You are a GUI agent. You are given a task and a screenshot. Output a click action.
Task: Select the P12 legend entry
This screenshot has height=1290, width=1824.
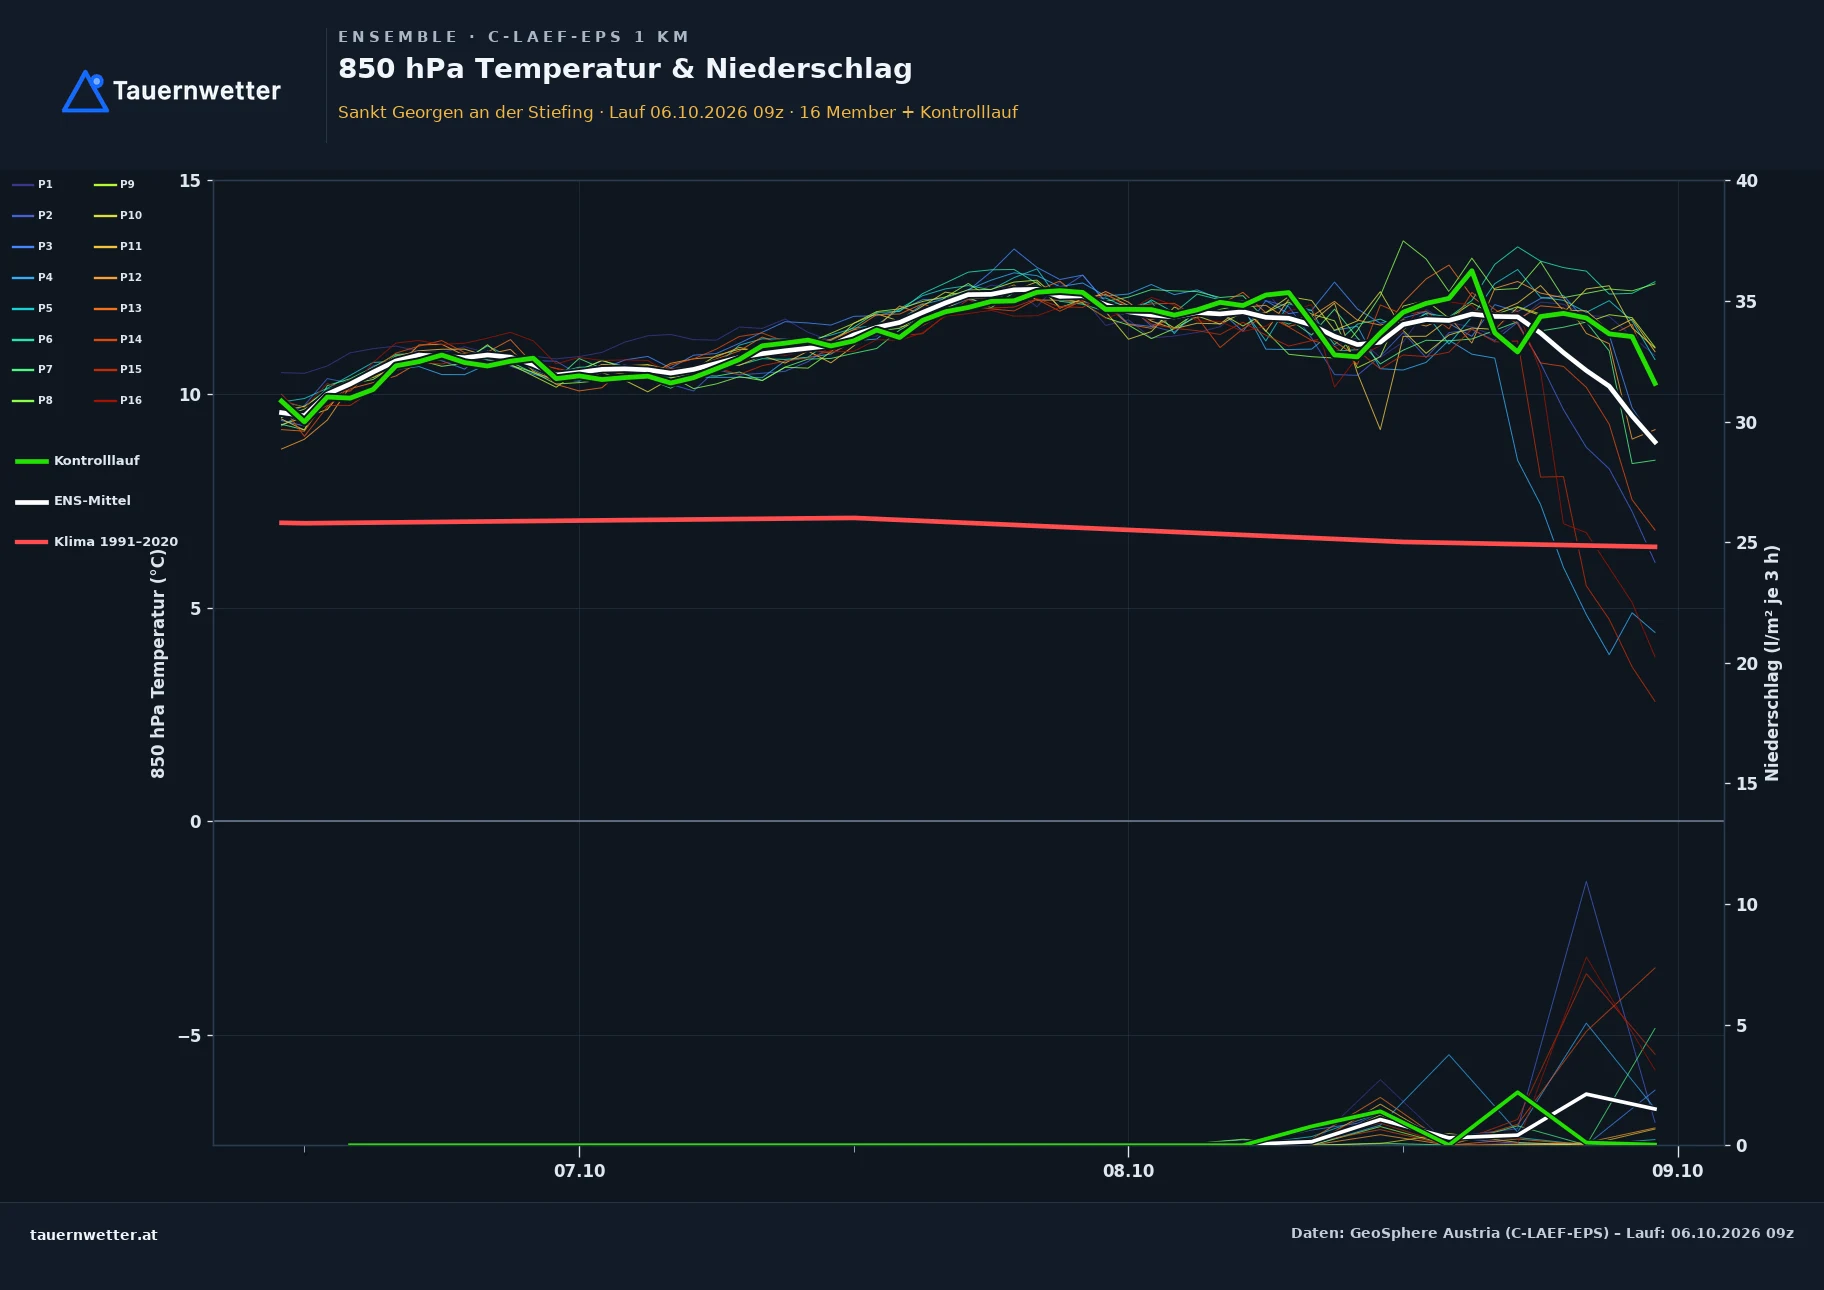coord(118,277)
